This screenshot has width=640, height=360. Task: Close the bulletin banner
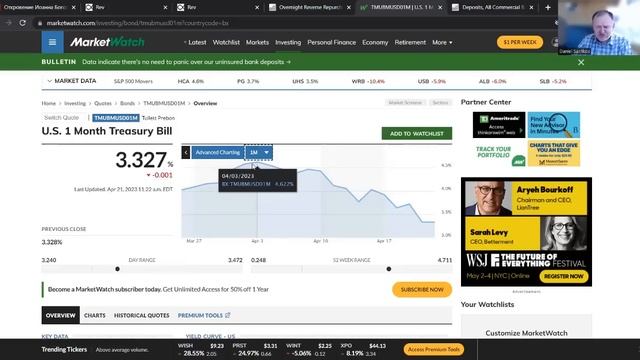pyautogui.click(x=581, y=62)
